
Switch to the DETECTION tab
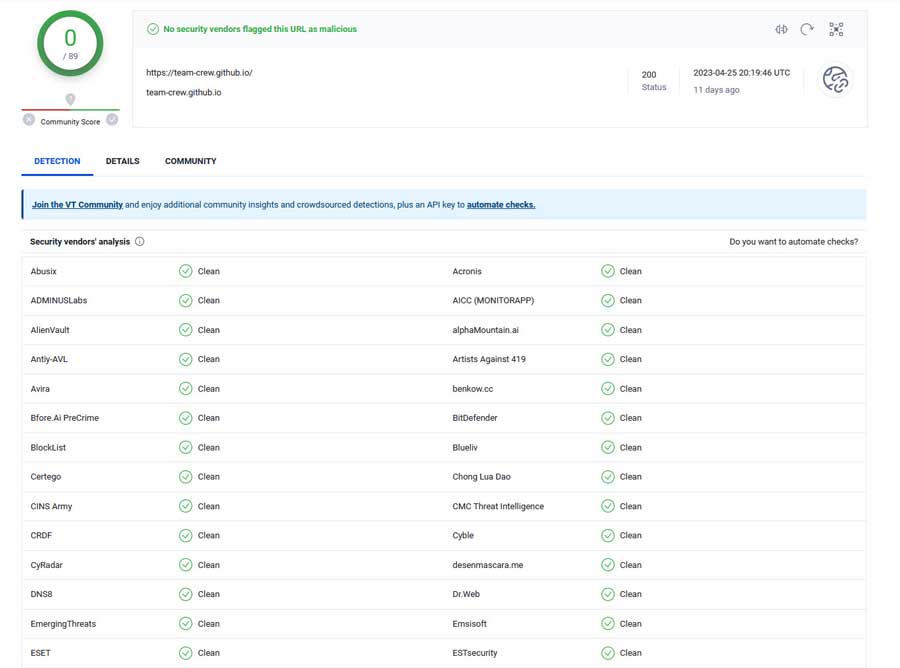click(57, 161)
